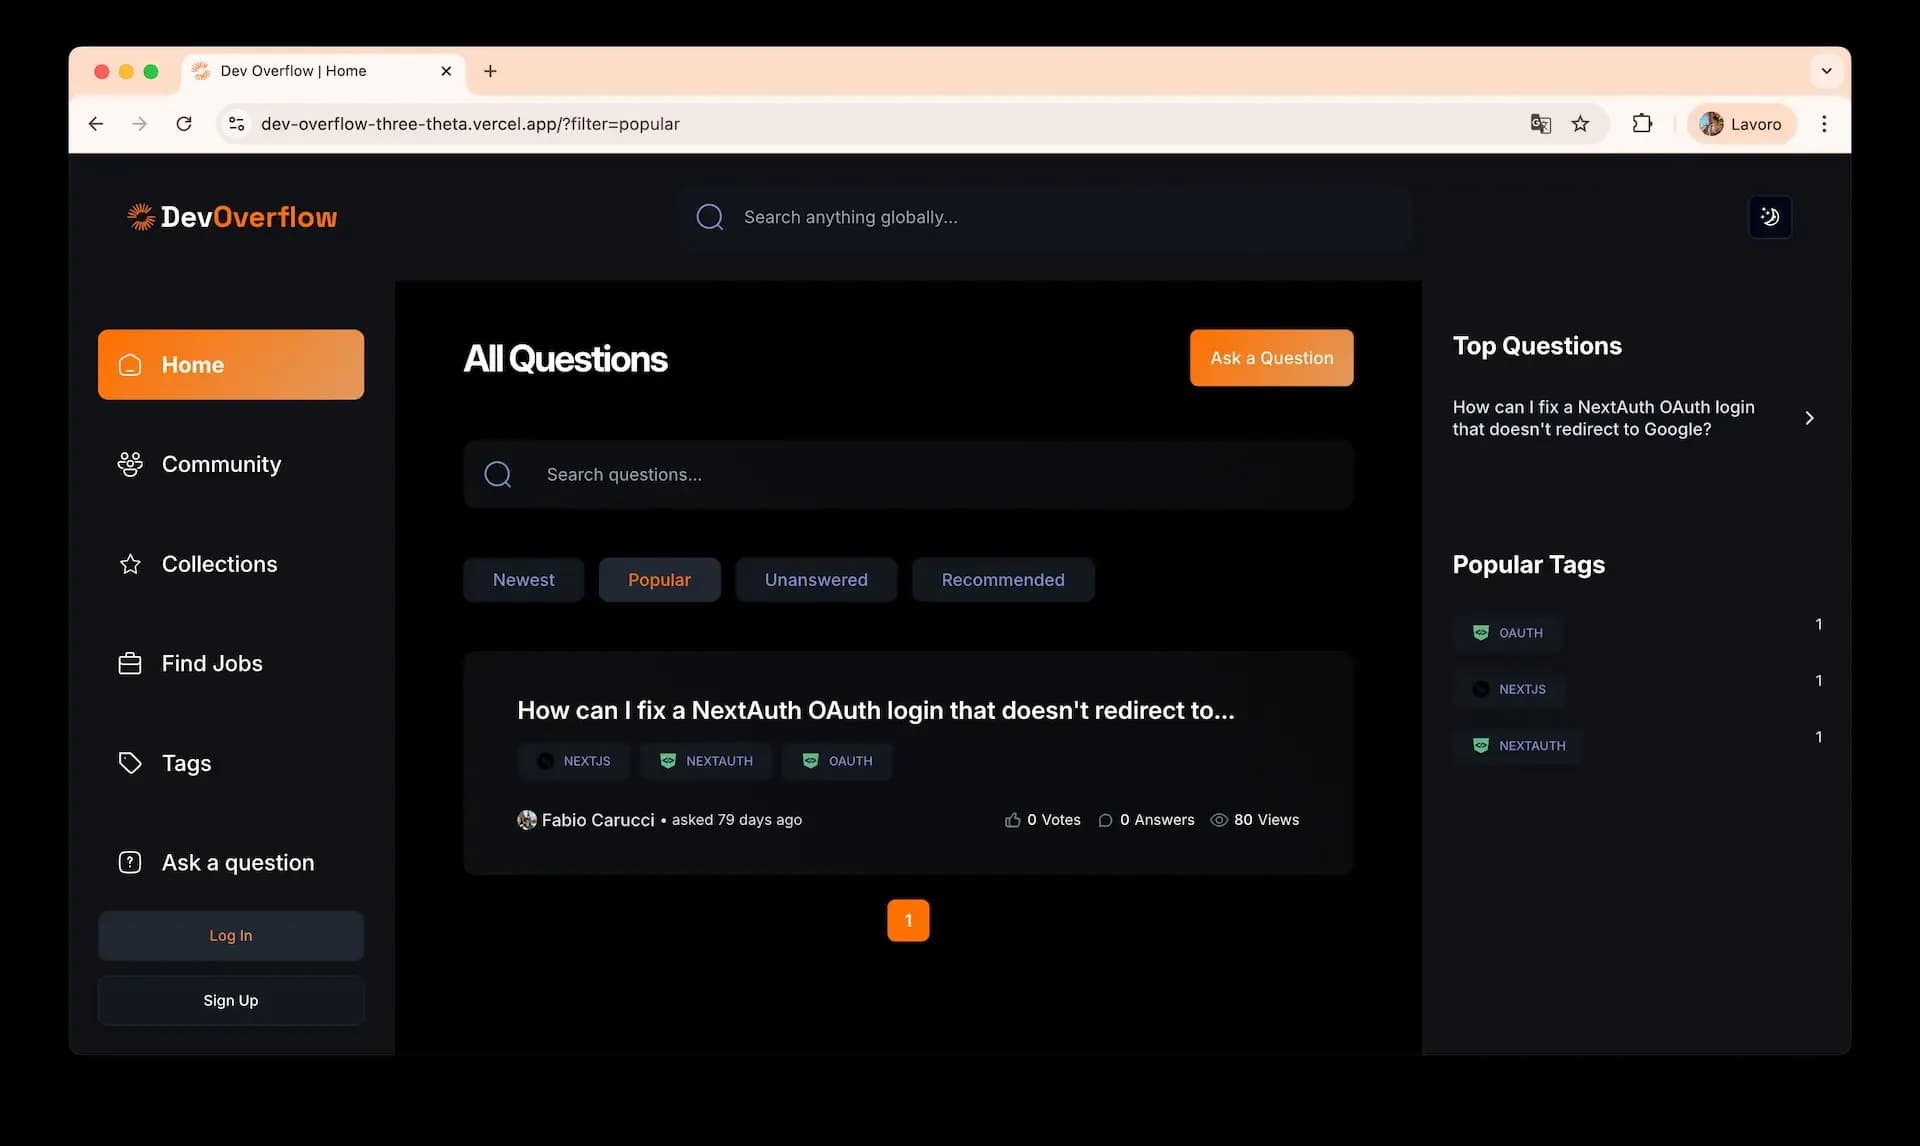The width and height of the screenshot is (1920, 1146).
Task: Click the Tags sidebar icon
Action: click(130, 762)
